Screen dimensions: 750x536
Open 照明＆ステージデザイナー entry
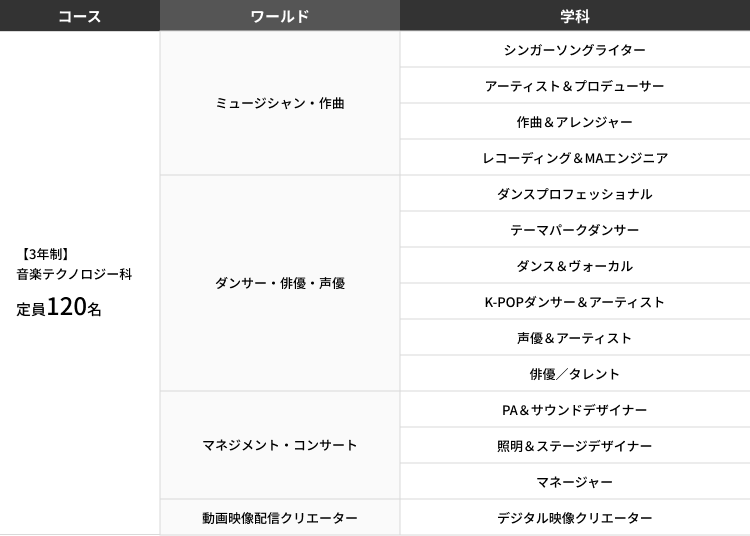click(574, 446)
